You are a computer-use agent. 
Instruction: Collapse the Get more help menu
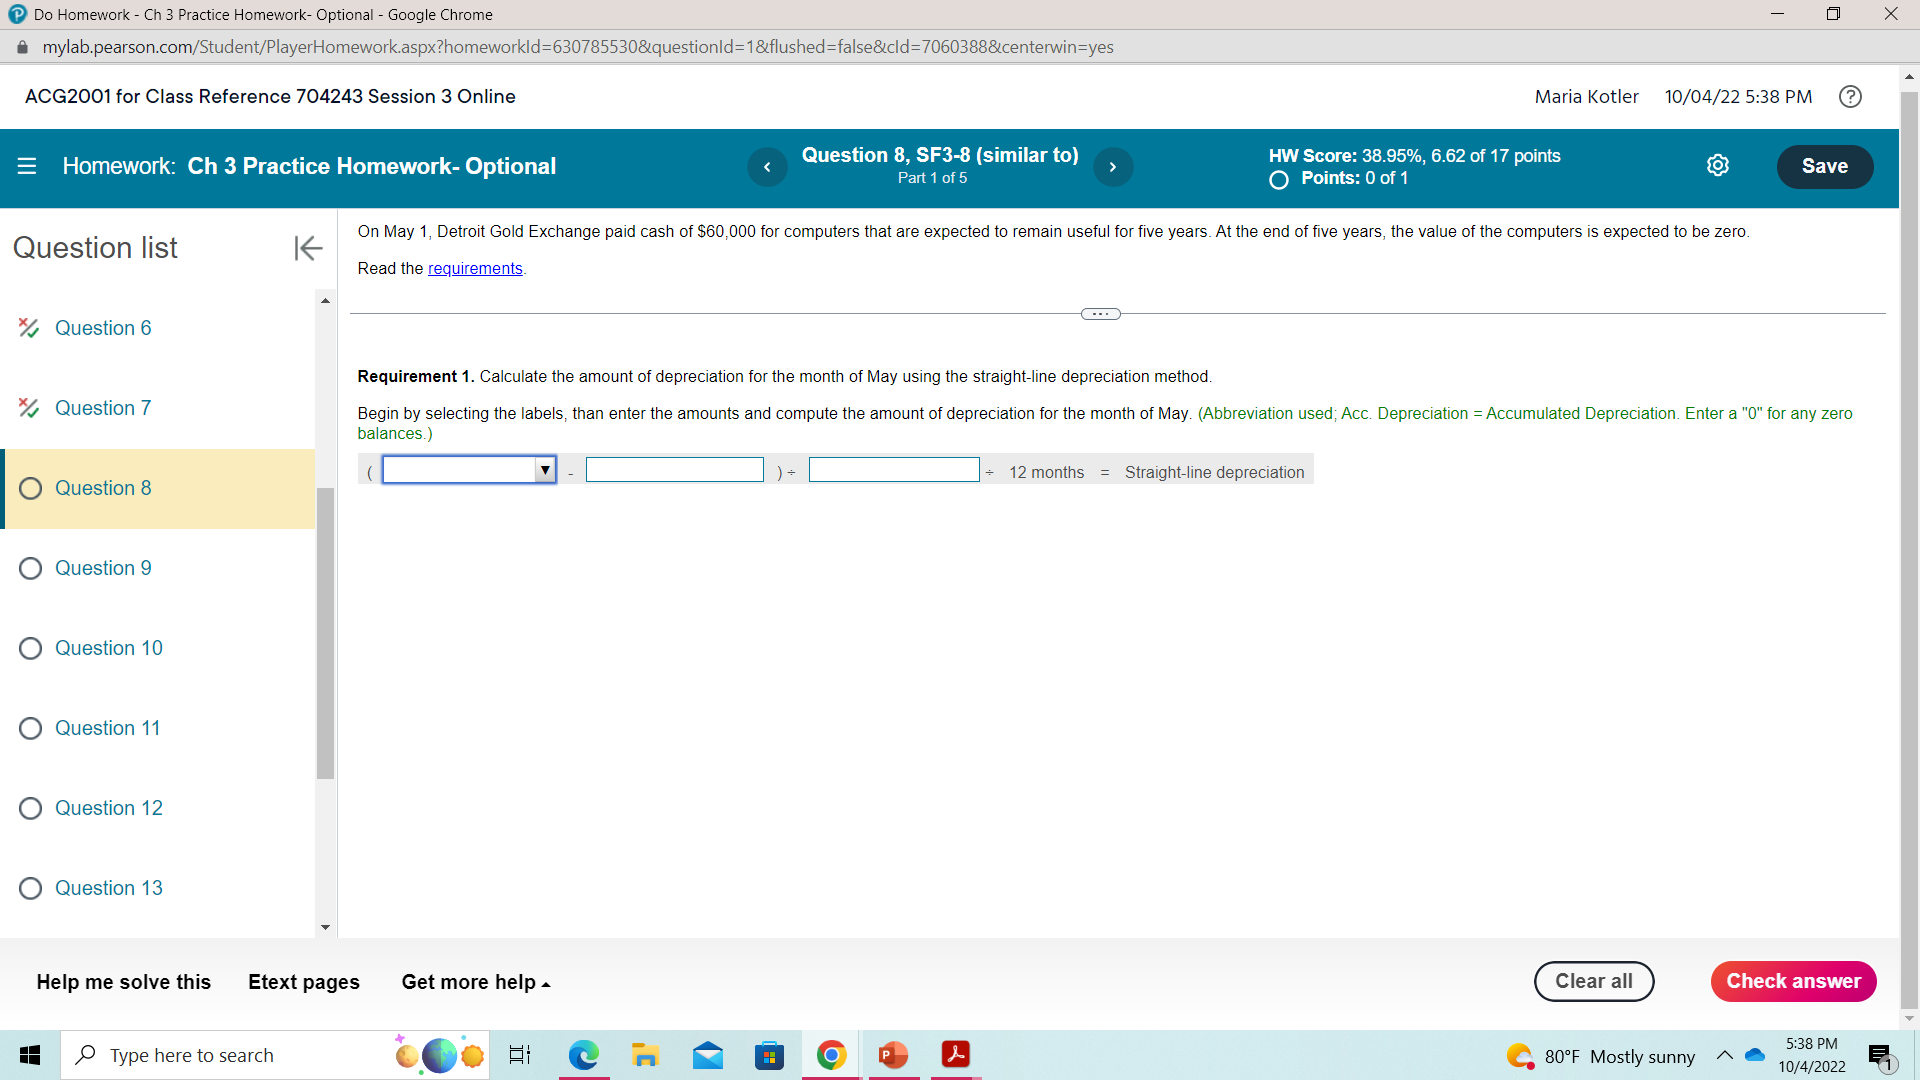pyautogui.click(x=473, y=982)
